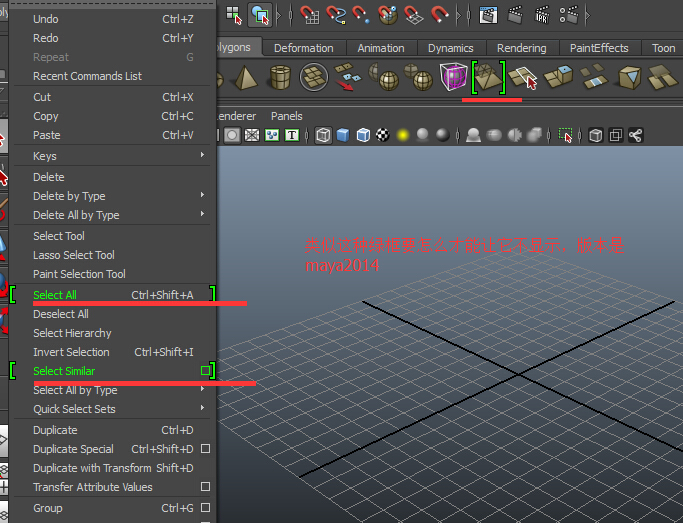This screenshot has width=683, height=523.
Task: Toggle X-ray cube icon in panel toolbar
Action: tap(595, 135)
